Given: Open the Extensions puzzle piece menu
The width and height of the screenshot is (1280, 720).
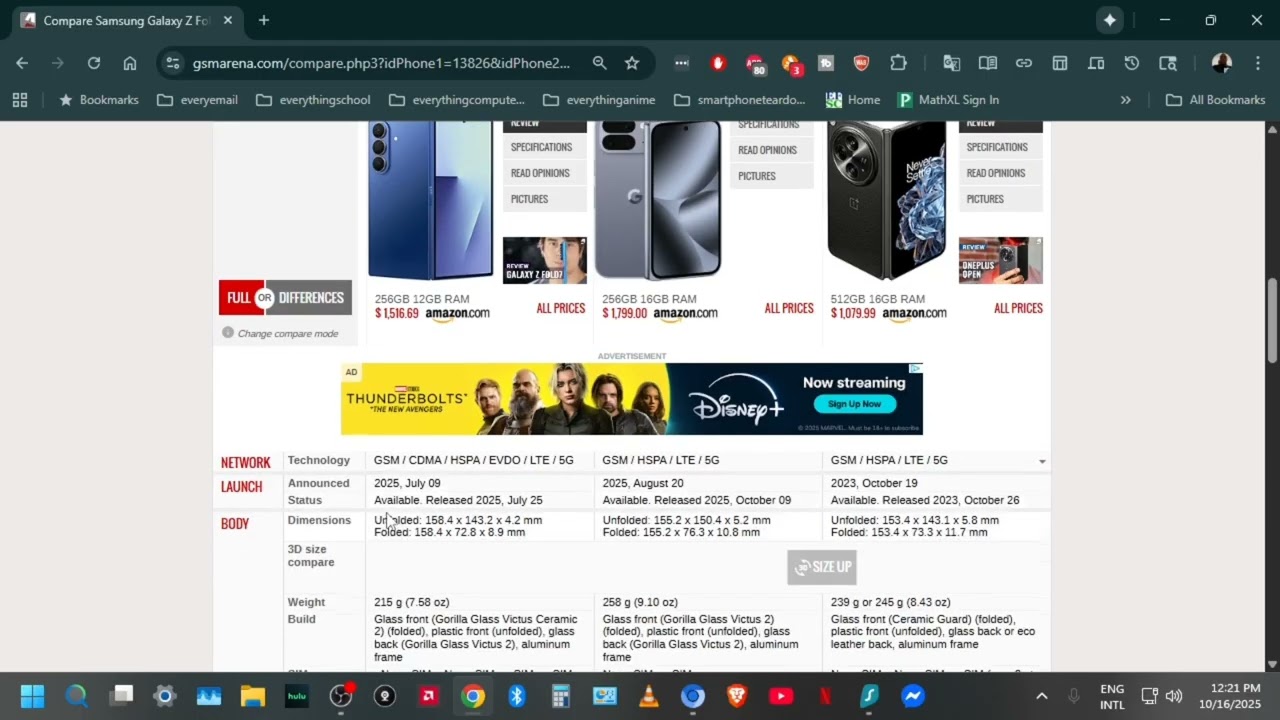Looking at the screenshot, I should point(898,63).
